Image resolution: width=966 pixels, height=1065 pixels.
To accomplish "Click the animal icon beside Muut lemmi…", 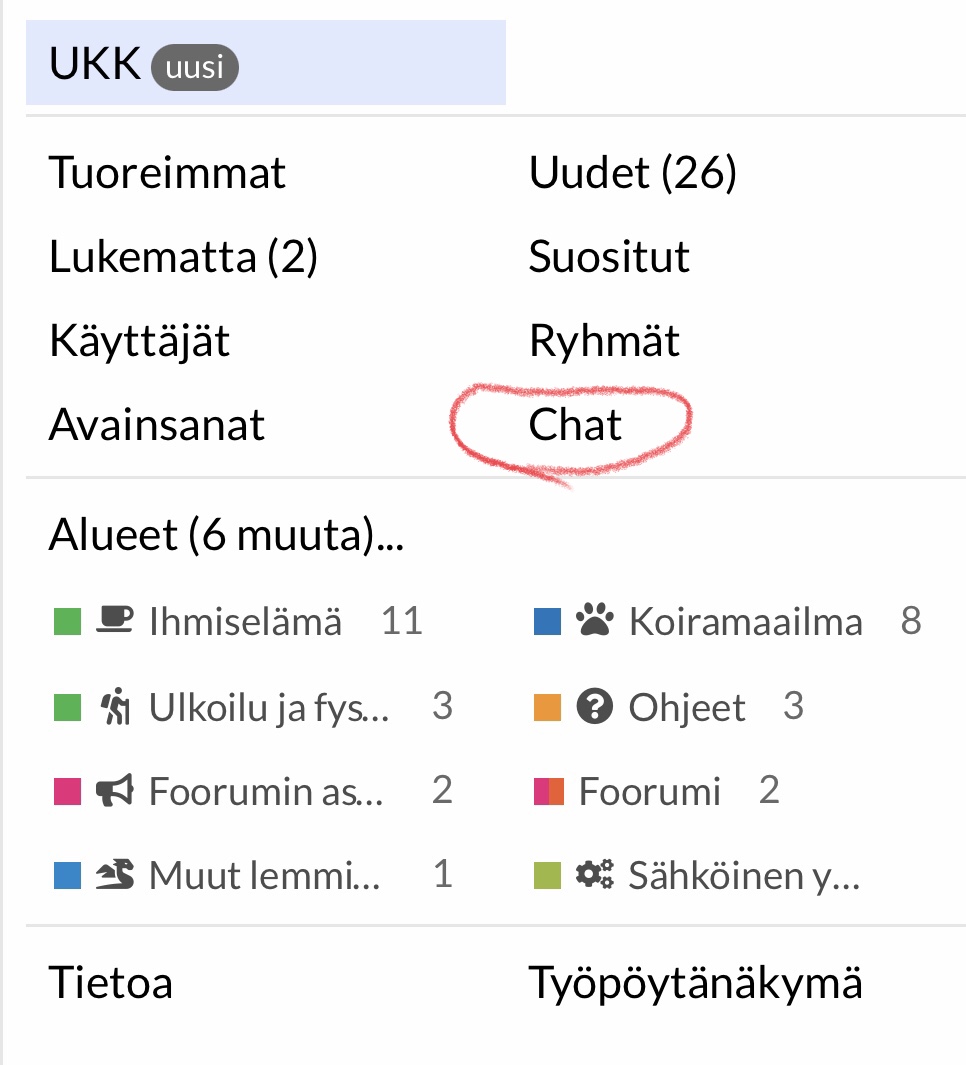I will click(114, 876).
